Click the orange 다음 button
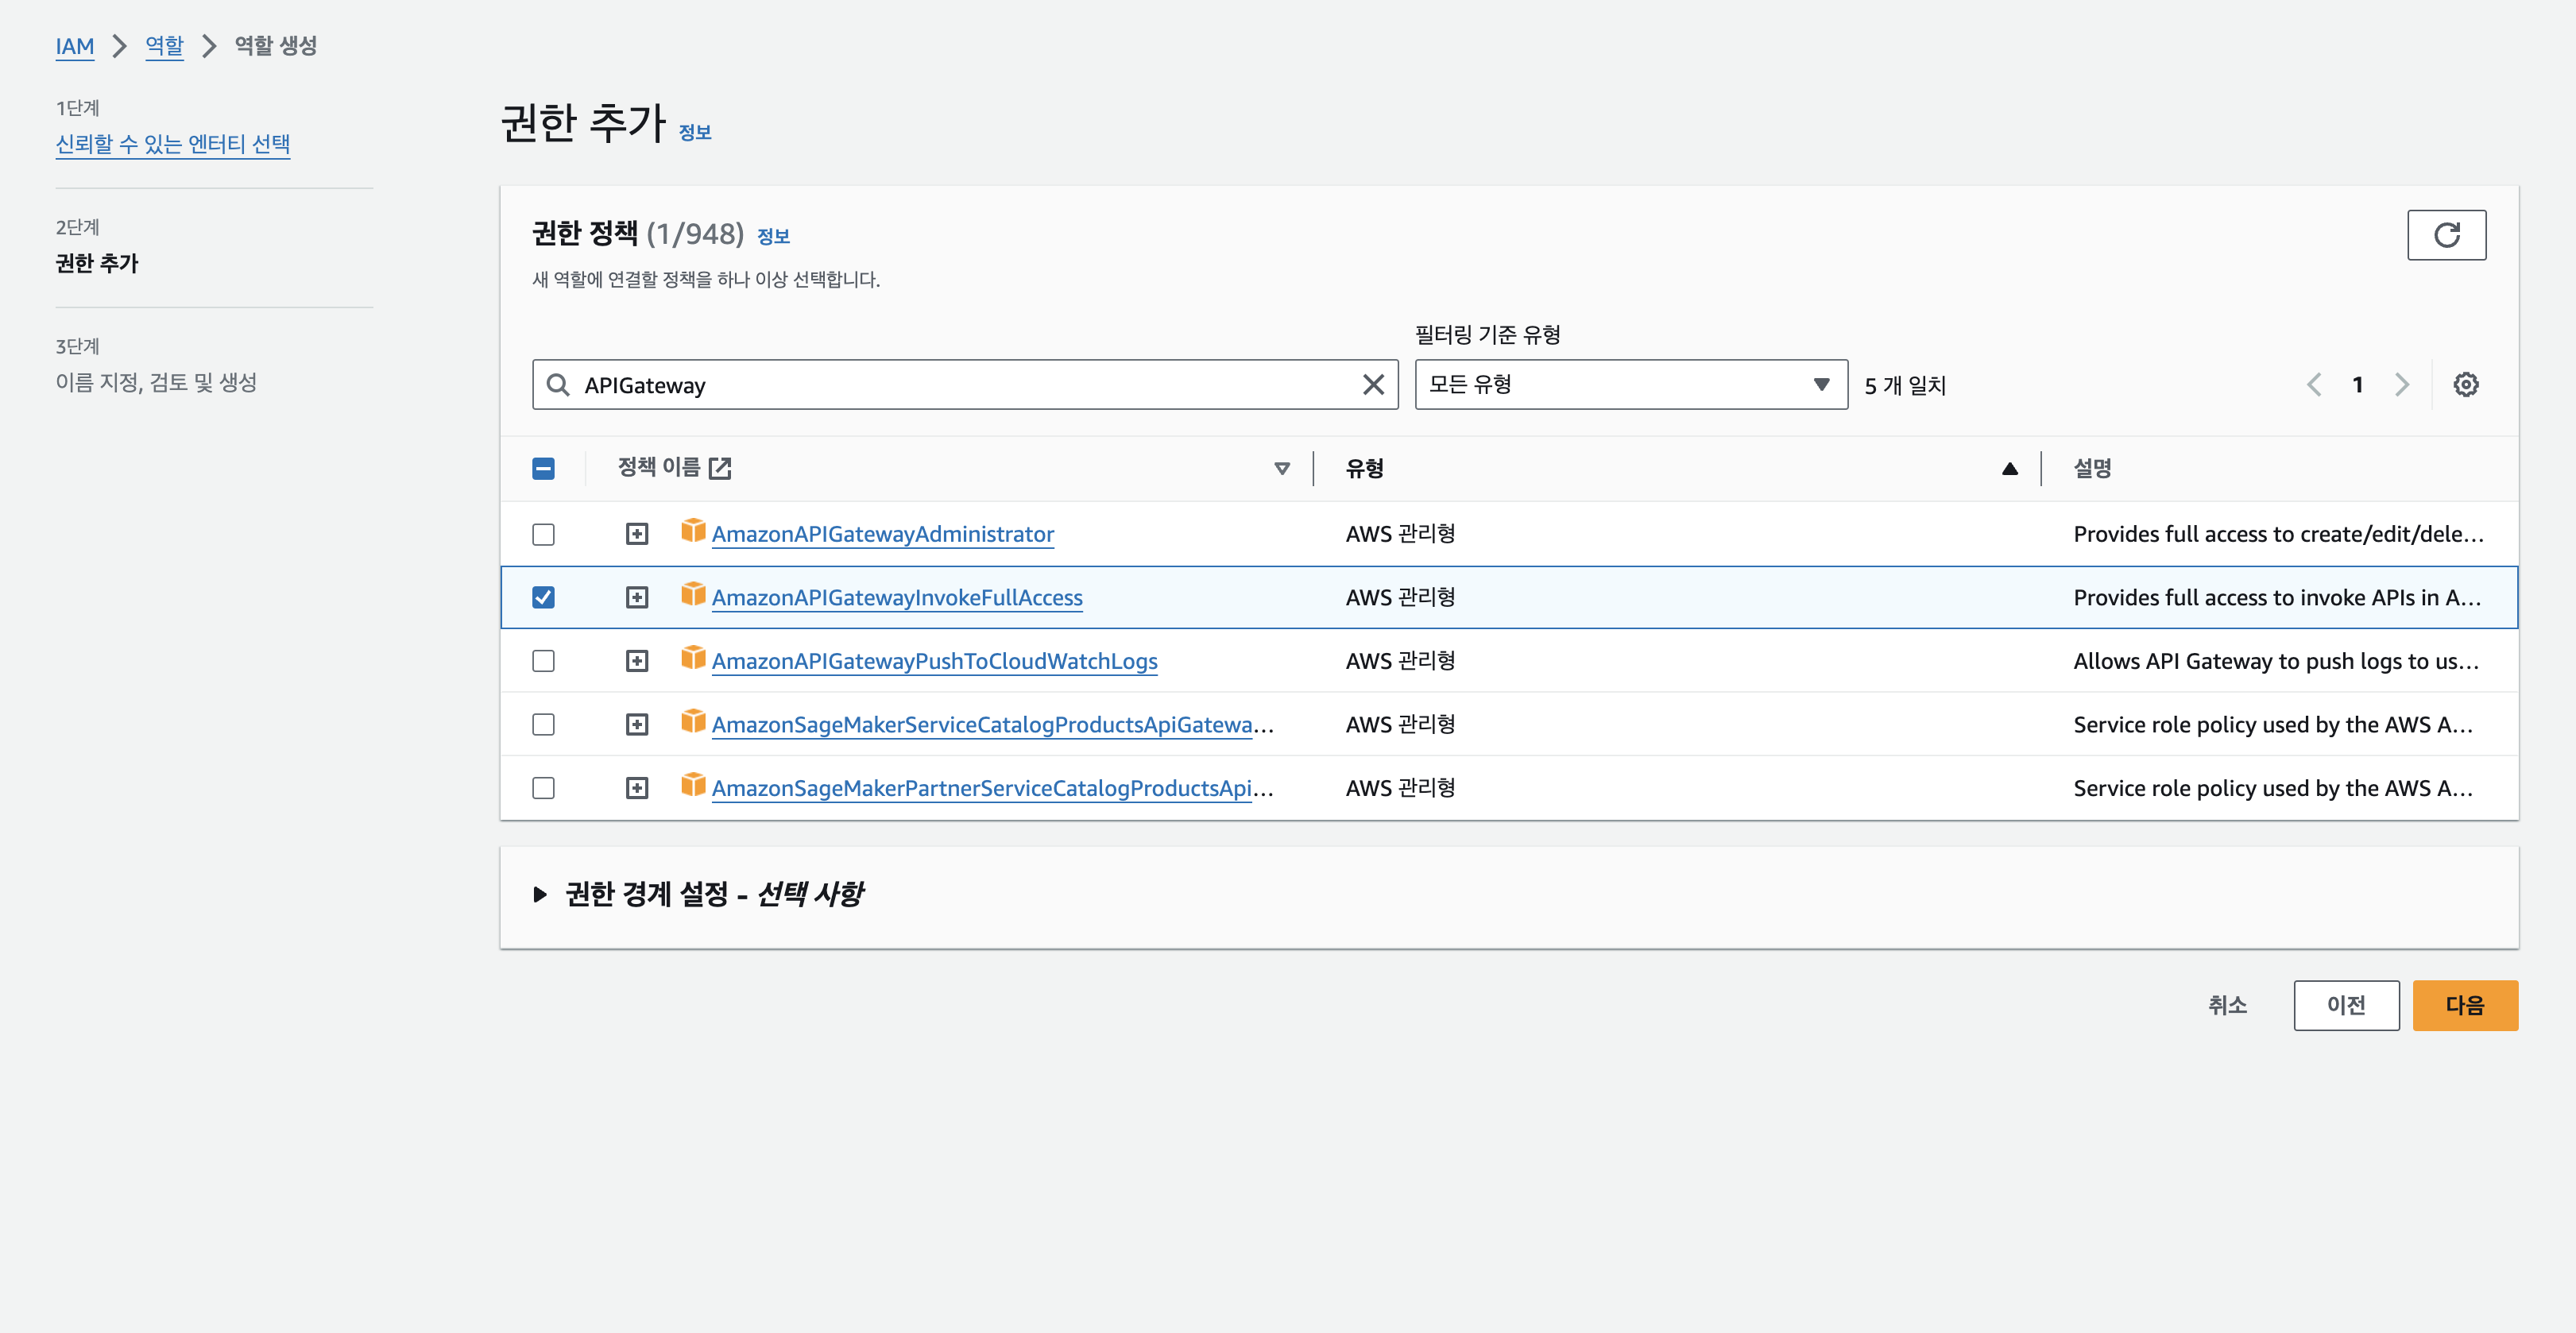This screenshot has width=2576, height=1333. [2464, 1005]
